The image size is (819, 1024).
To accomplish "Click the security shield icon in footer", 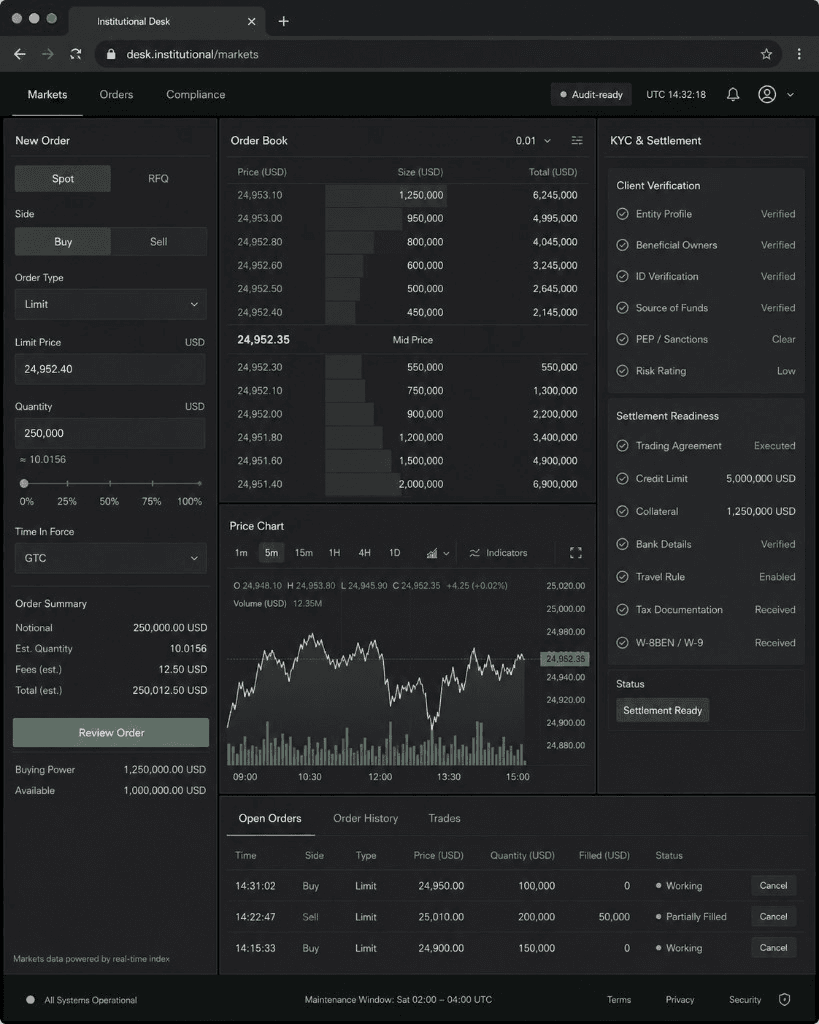I will click(x=784, y=999).
